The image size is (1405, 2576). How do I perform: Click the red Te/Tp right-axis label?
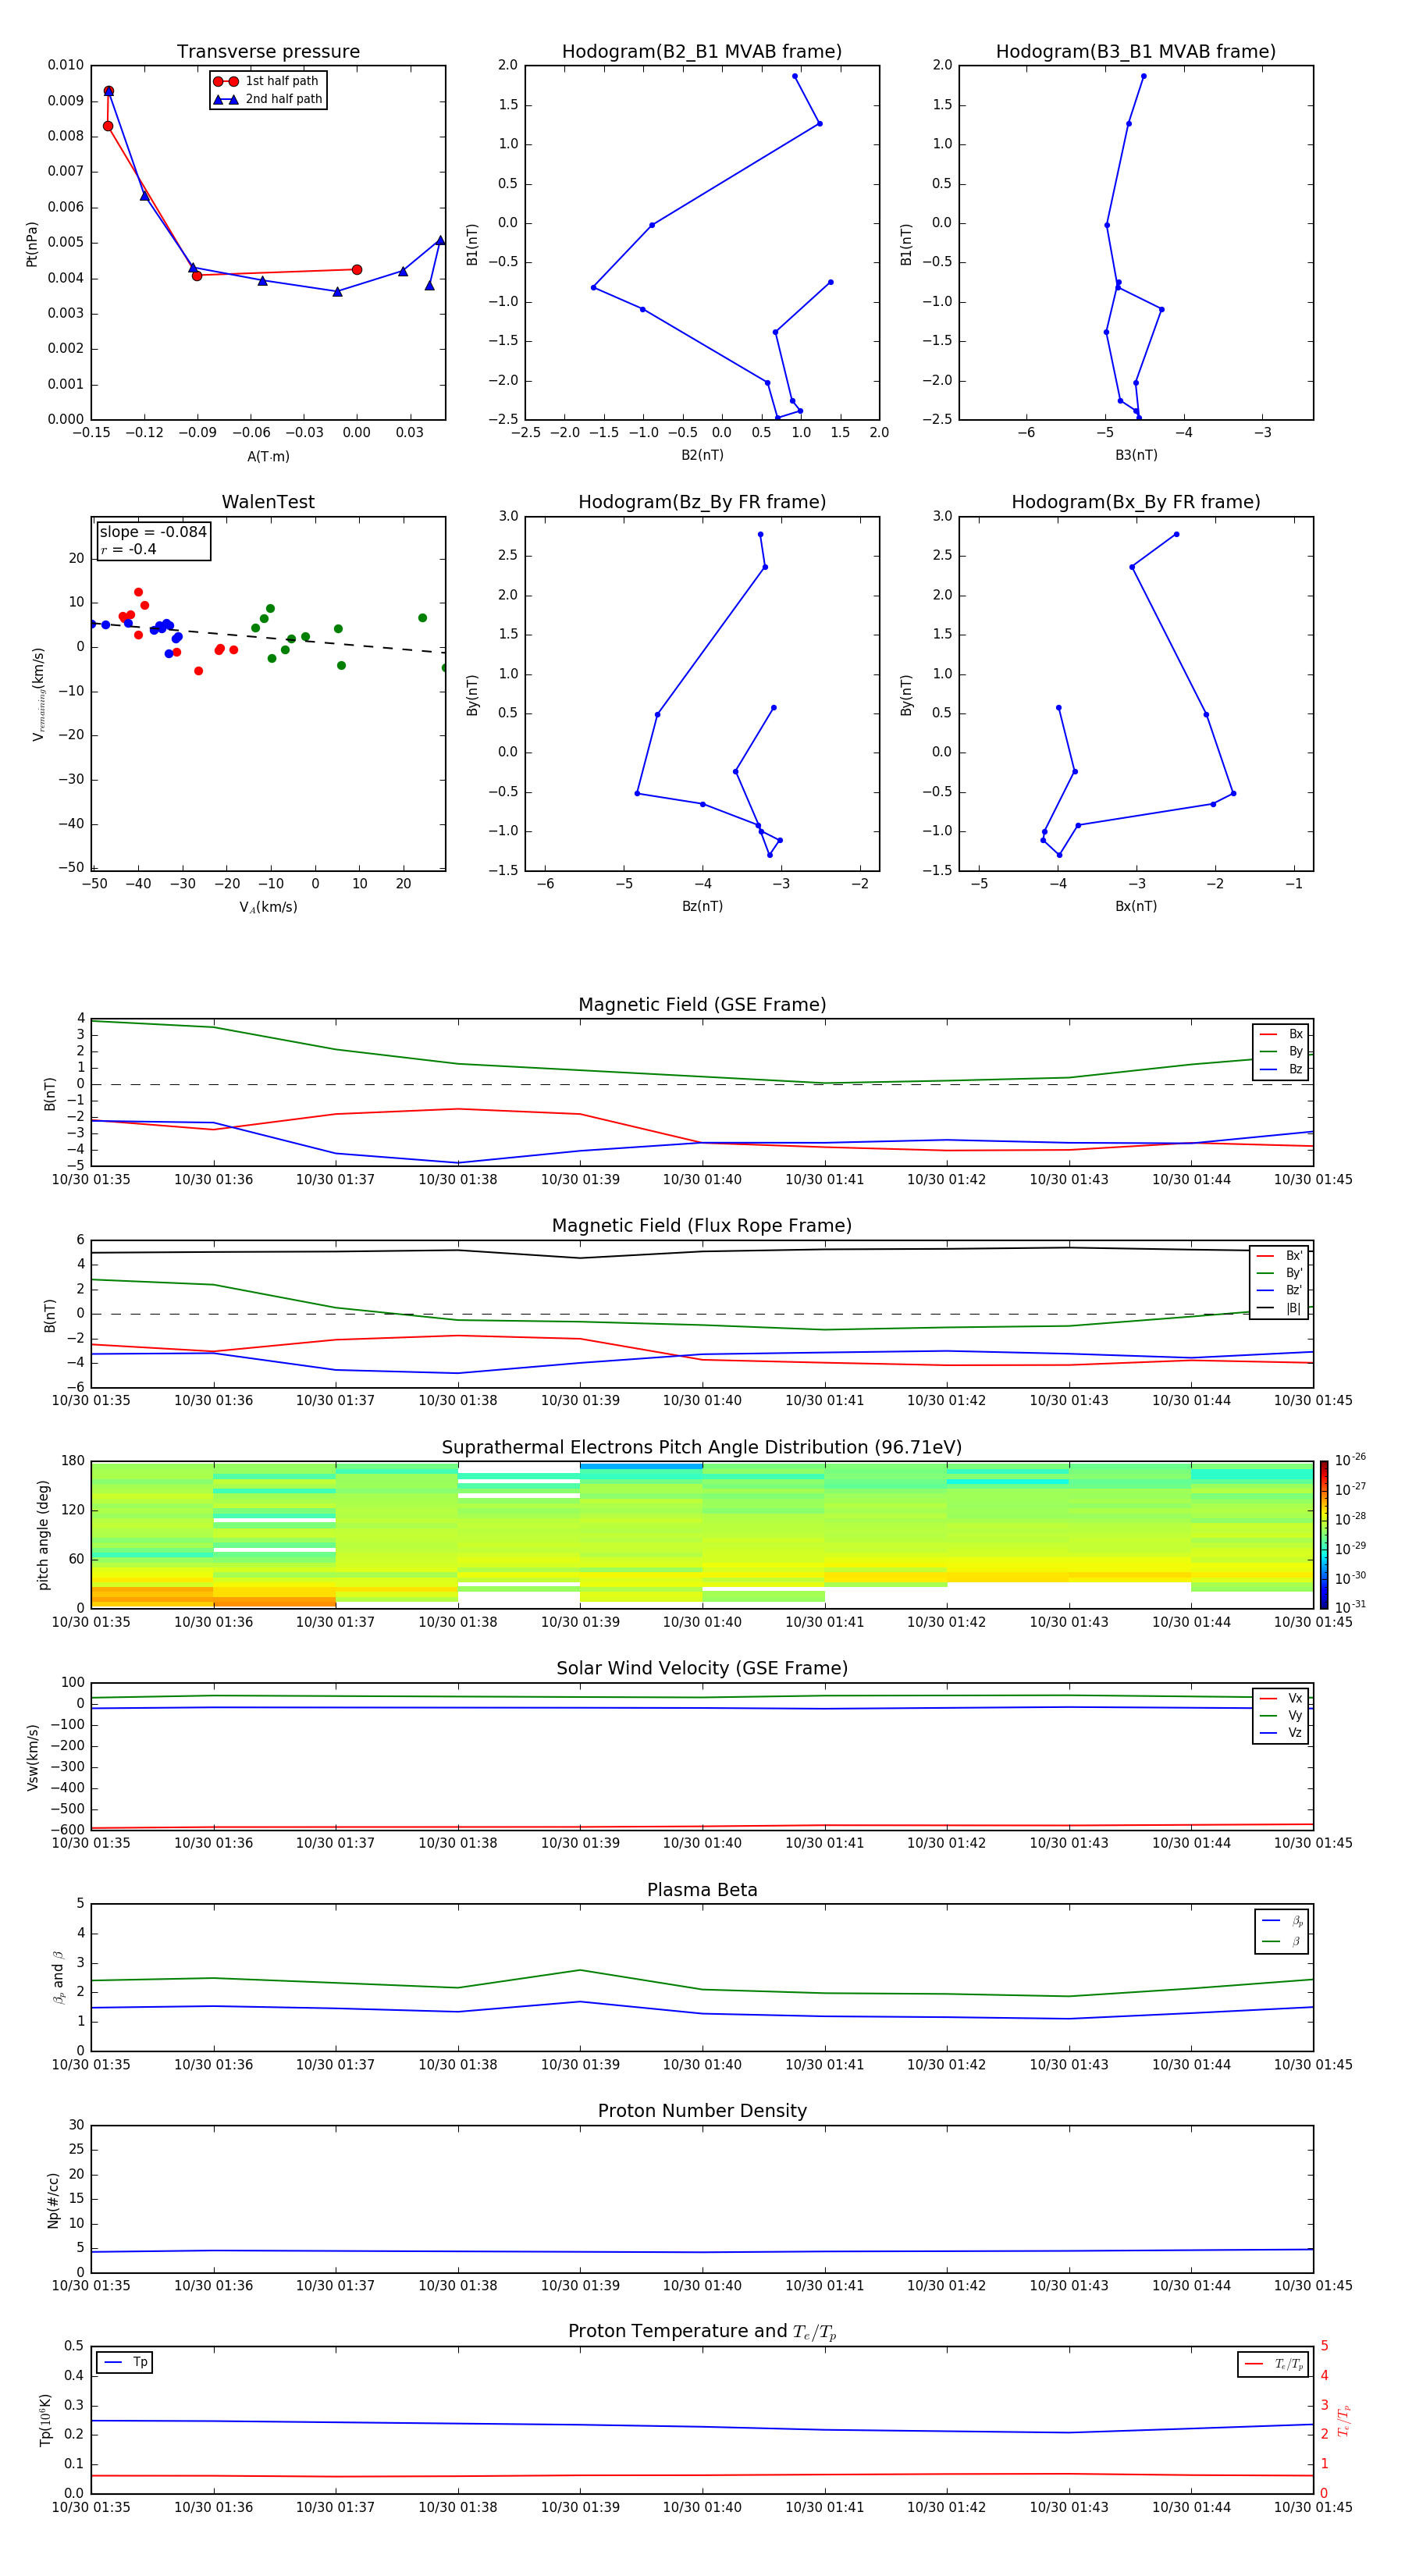[1343, 2420]
